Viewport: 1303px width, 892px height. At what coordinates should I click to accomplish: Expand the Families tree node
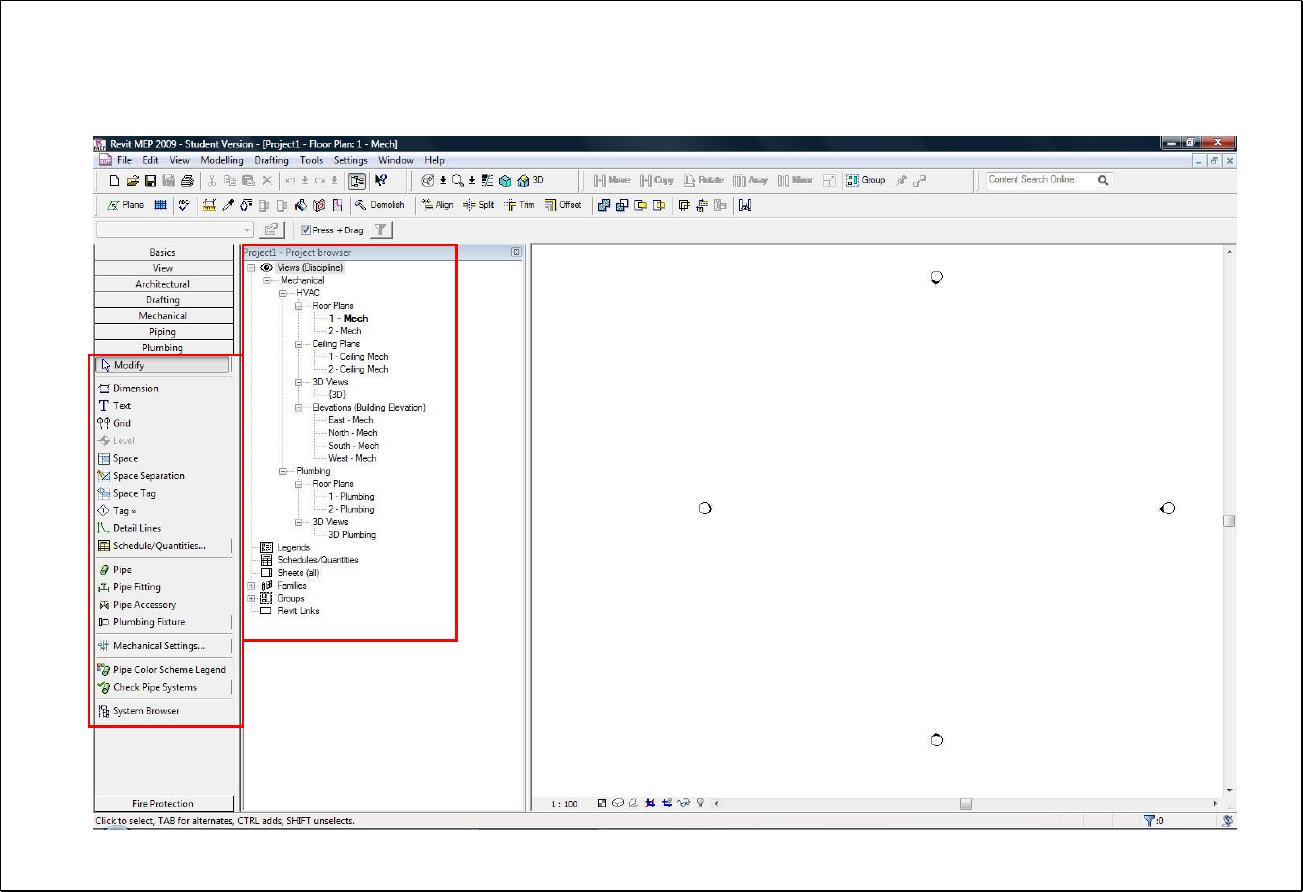252,586
